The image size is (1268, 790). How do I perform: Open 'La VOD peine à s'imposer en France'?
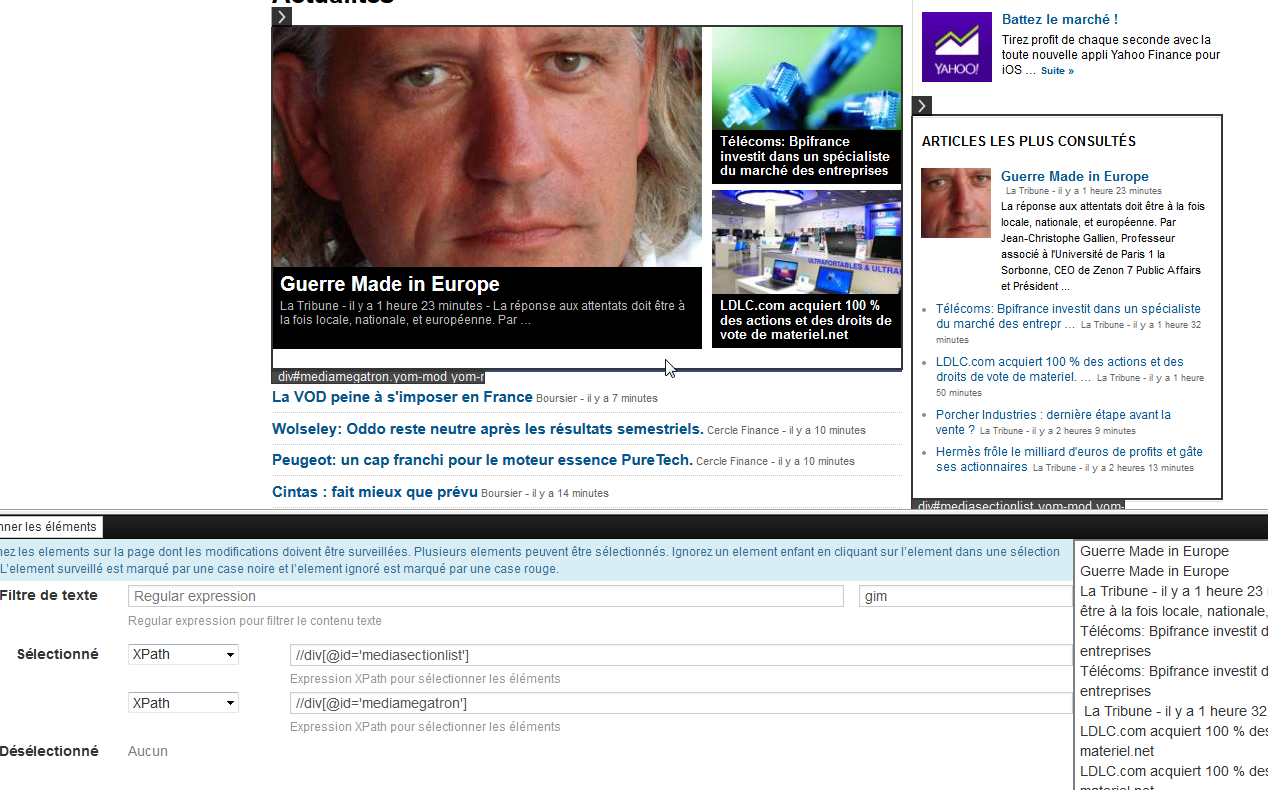[402, 397]
